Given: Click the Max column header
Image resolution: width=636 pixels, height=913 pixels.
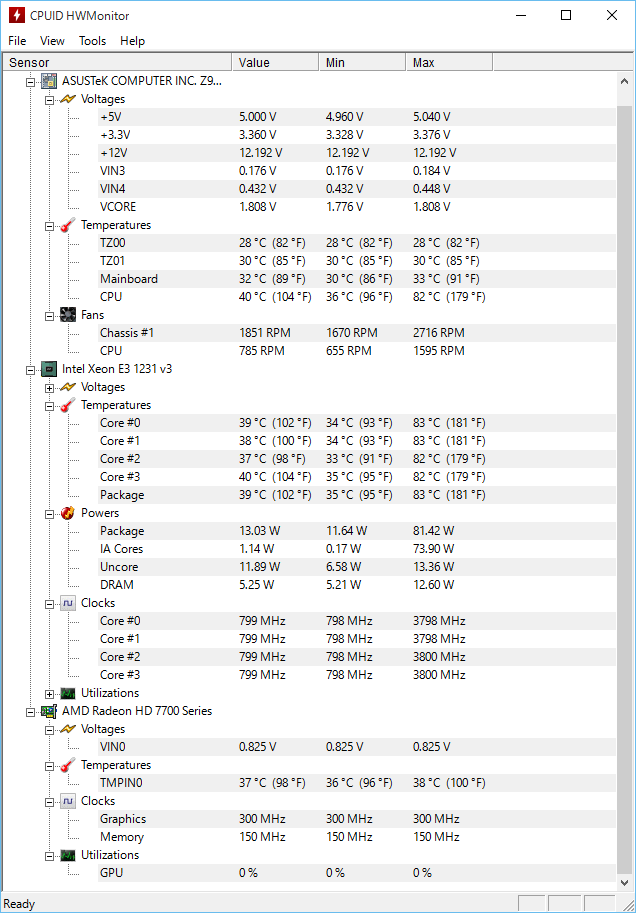Looking at the screenshot, I should click(449, 62).
